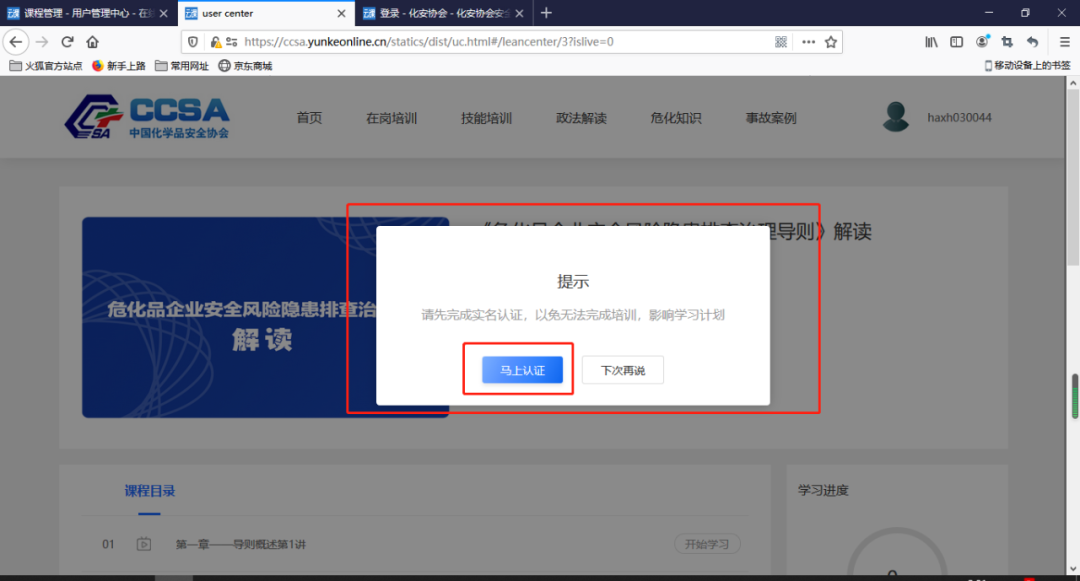Viewport: 1080px width, 581px height.
Task: Select the 课程目录 tab
Action: click(x=149, y=491)
